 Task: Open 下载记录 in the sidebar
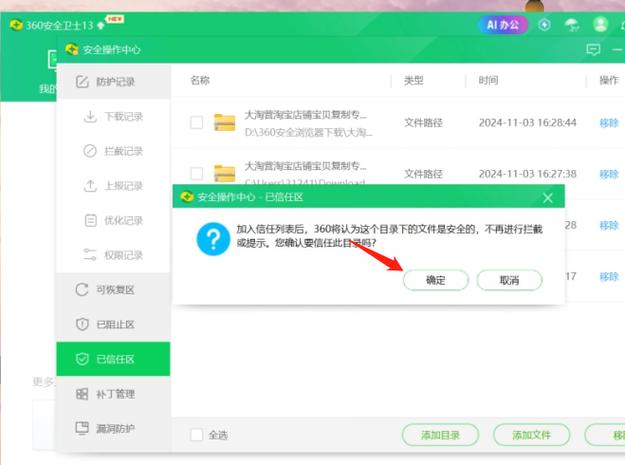click(x=114, y=116)
